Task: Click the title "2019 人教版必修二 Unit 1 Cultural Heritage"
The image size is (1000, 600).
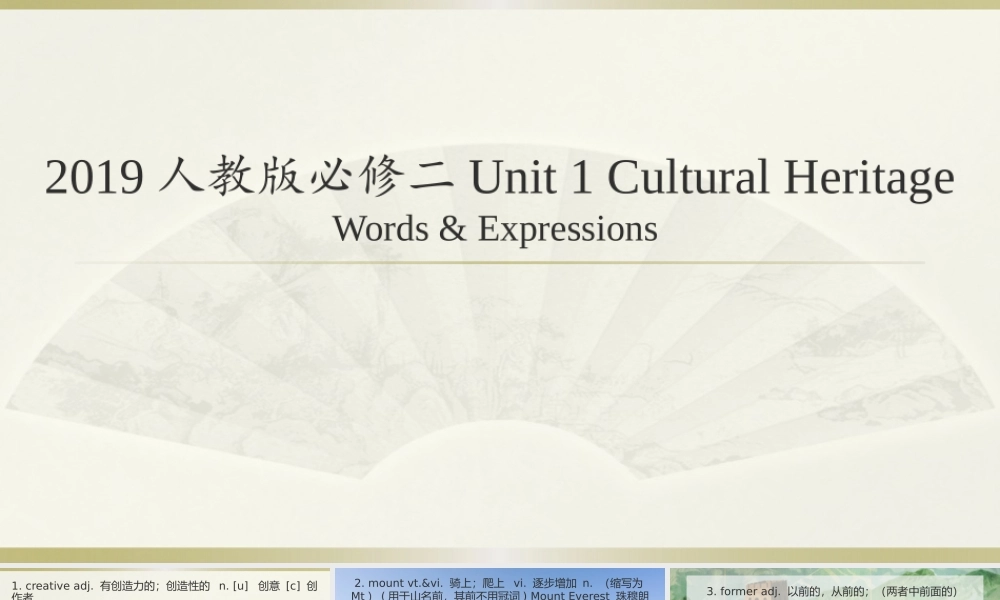Action: (x=500, y=177)
